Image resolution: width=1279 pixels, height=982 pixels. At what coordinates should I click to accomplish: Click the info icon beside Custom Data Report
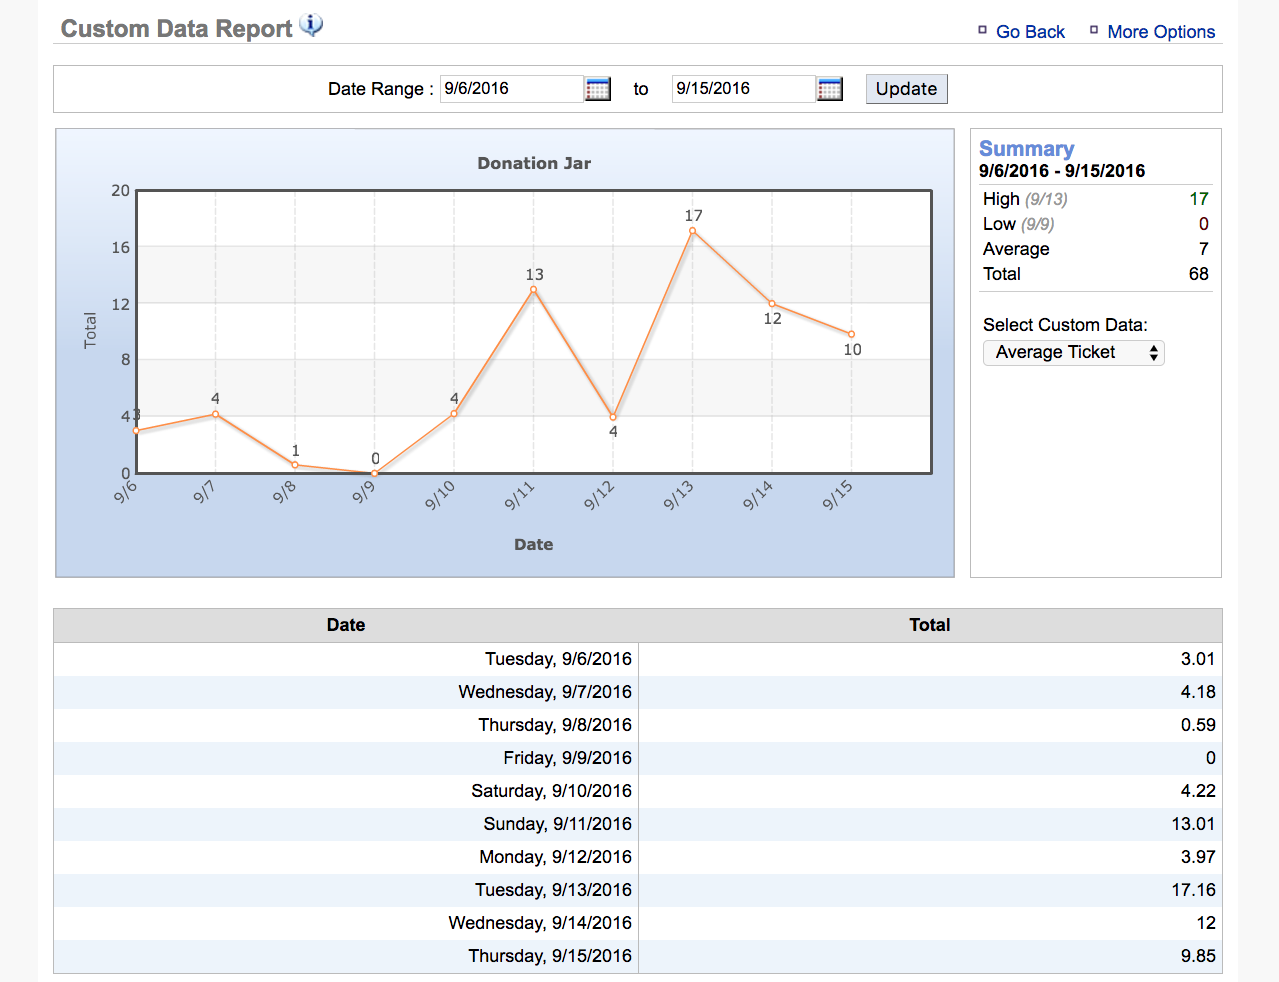click(311, 25)
